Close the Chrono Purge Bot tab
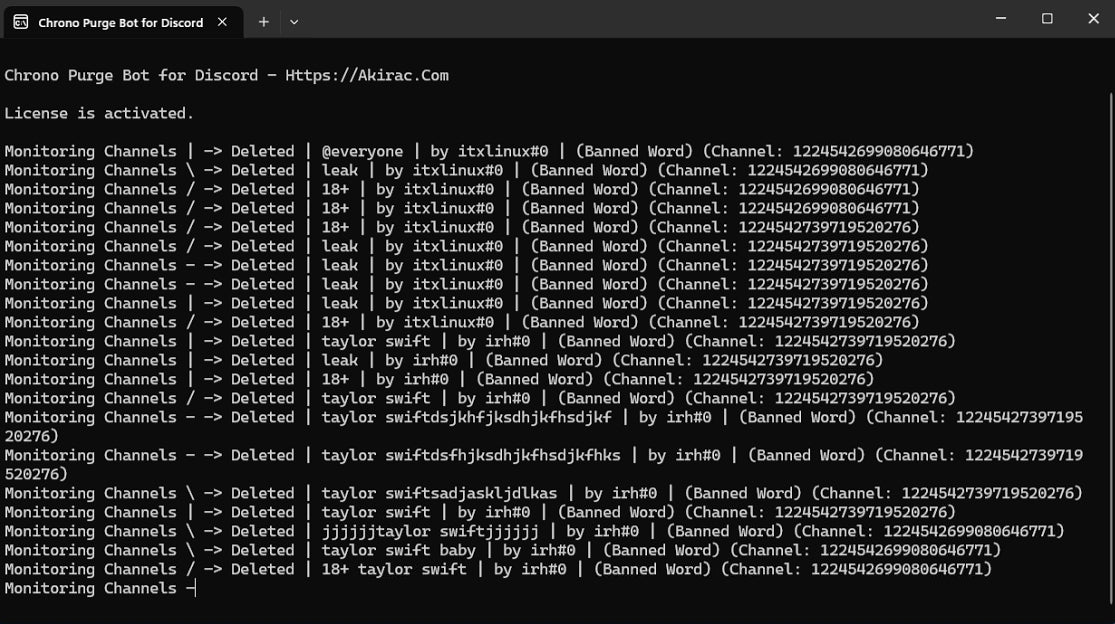Image resolution: width=1115 pixels, height=624 pixels. coord(224,20)
